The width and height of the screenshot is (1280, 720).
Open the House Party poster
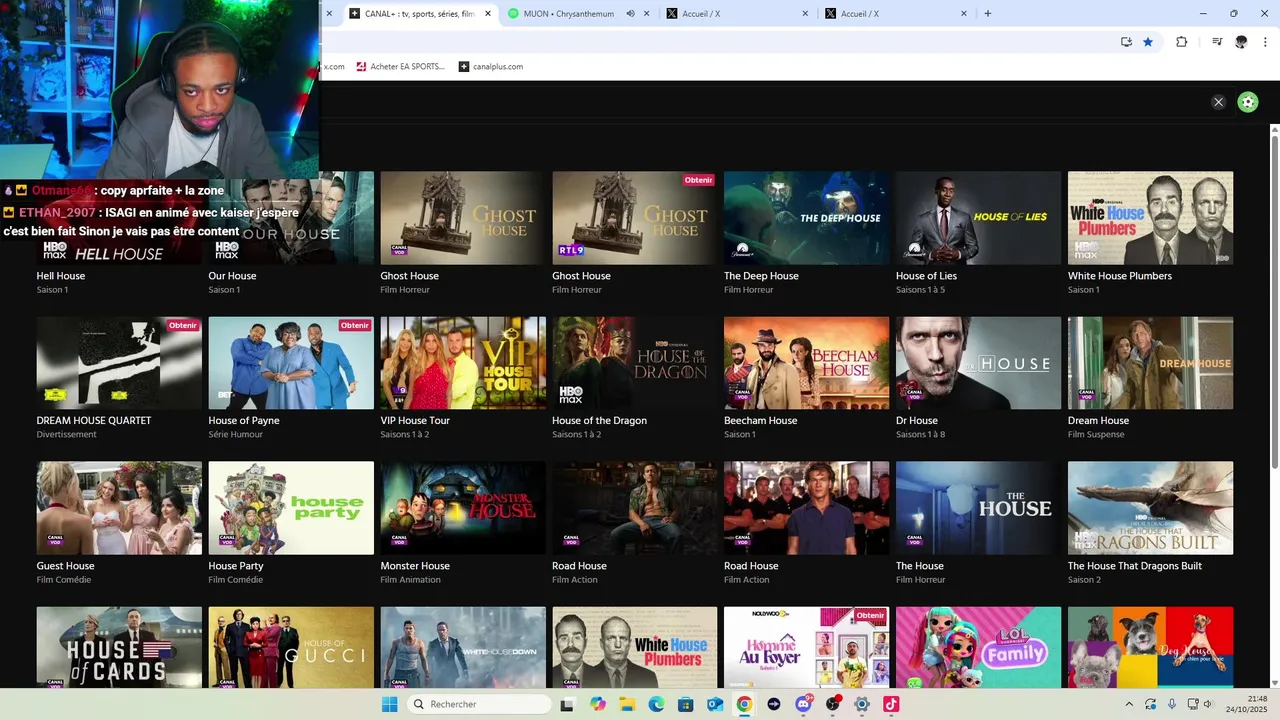click(x=291, y=508)
